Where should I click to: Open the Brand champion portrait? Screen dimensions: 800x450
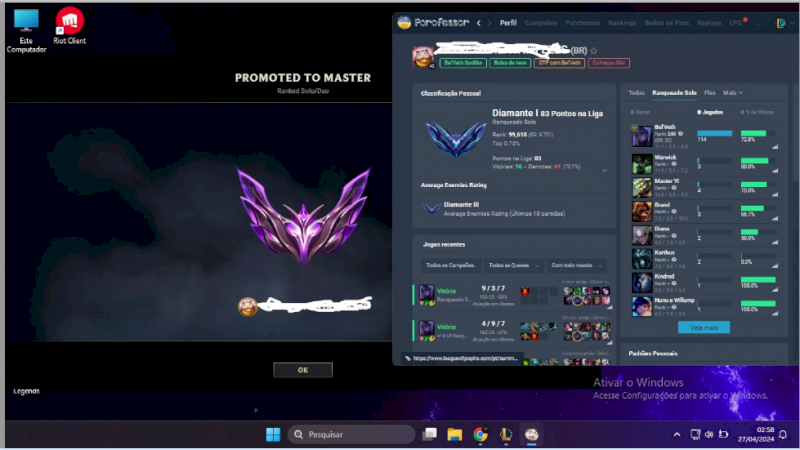coord(642,211)
